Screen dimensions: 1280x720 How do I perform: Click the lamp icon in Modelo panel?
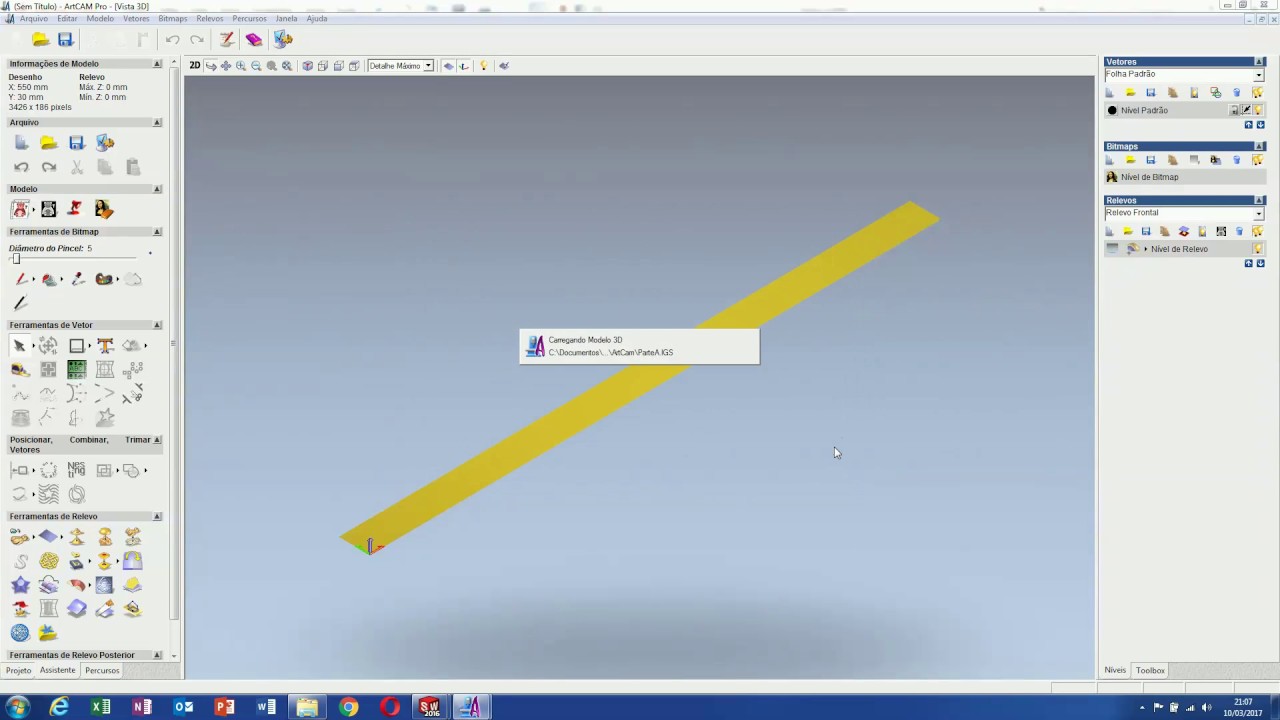coord(75,209)
